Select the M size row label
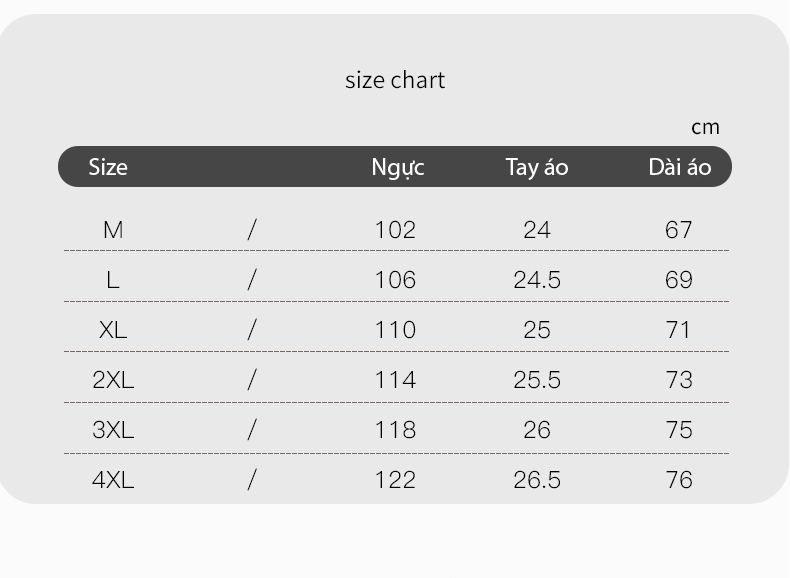This screenshot has width=790, height=578. pyautogui.click(x=113, y=230)
